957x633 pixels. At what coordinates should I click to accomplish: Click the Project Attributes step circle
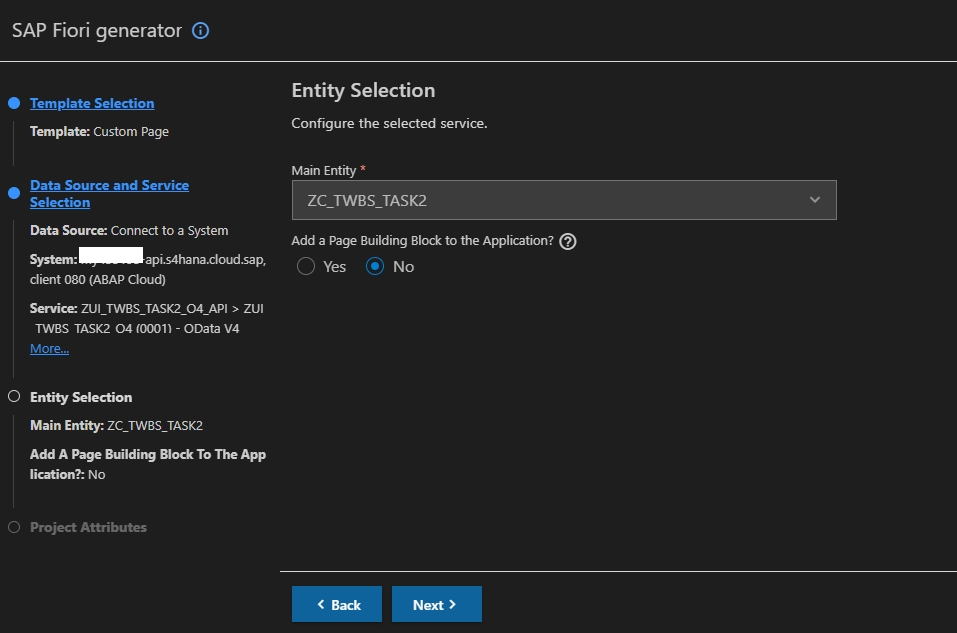[14, 527]
